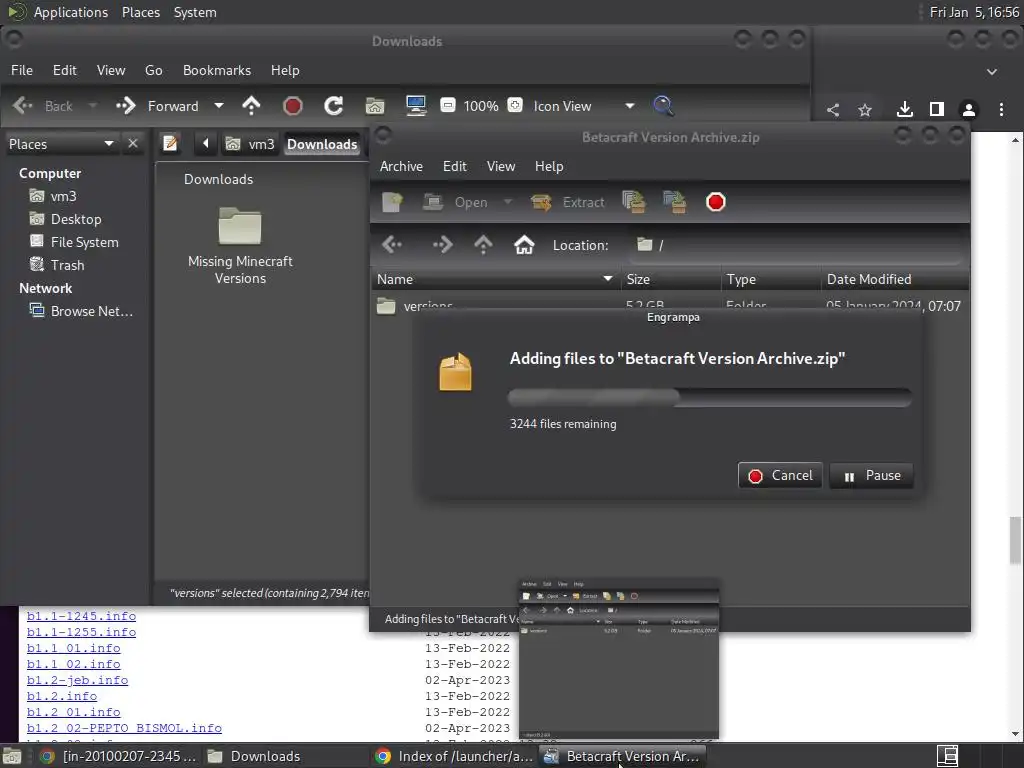The height and width of the screenshot is (768, 1024).
Task: Click the red Stop icon in Engrampa toolbar
Action: (x=716, y=202)
